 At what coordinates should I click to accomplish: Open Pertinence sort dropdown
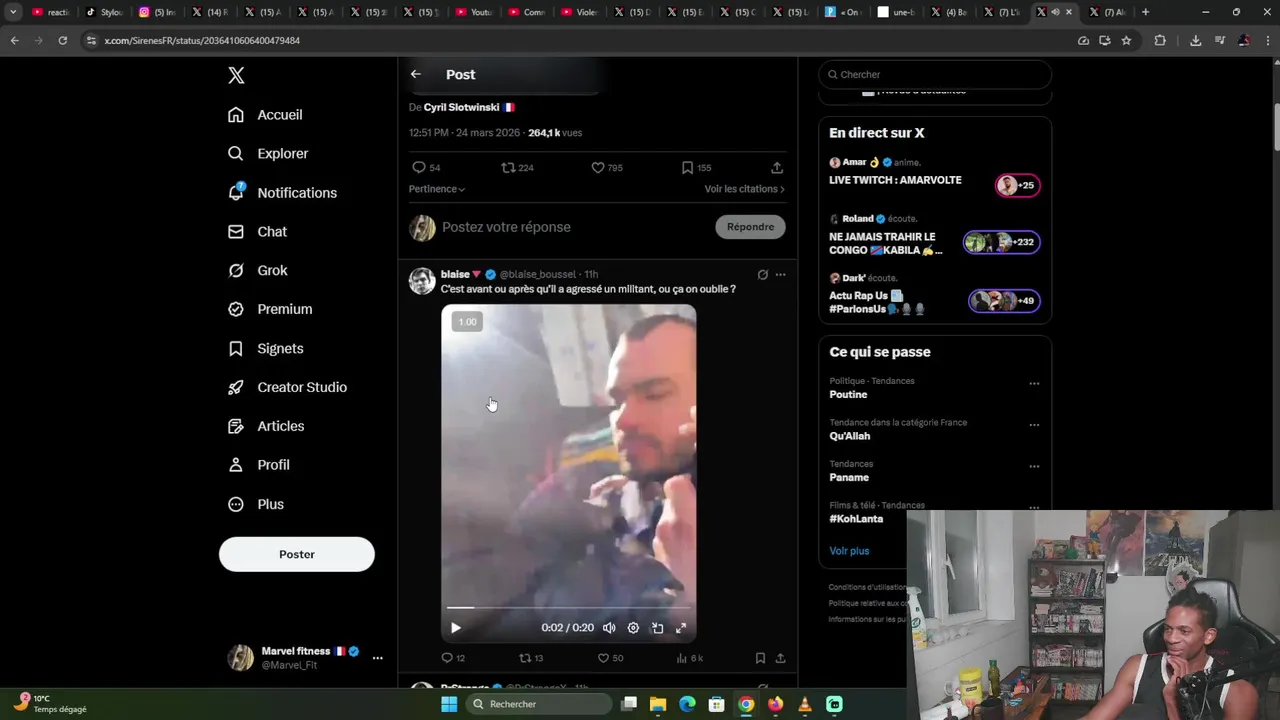(437, 189)
